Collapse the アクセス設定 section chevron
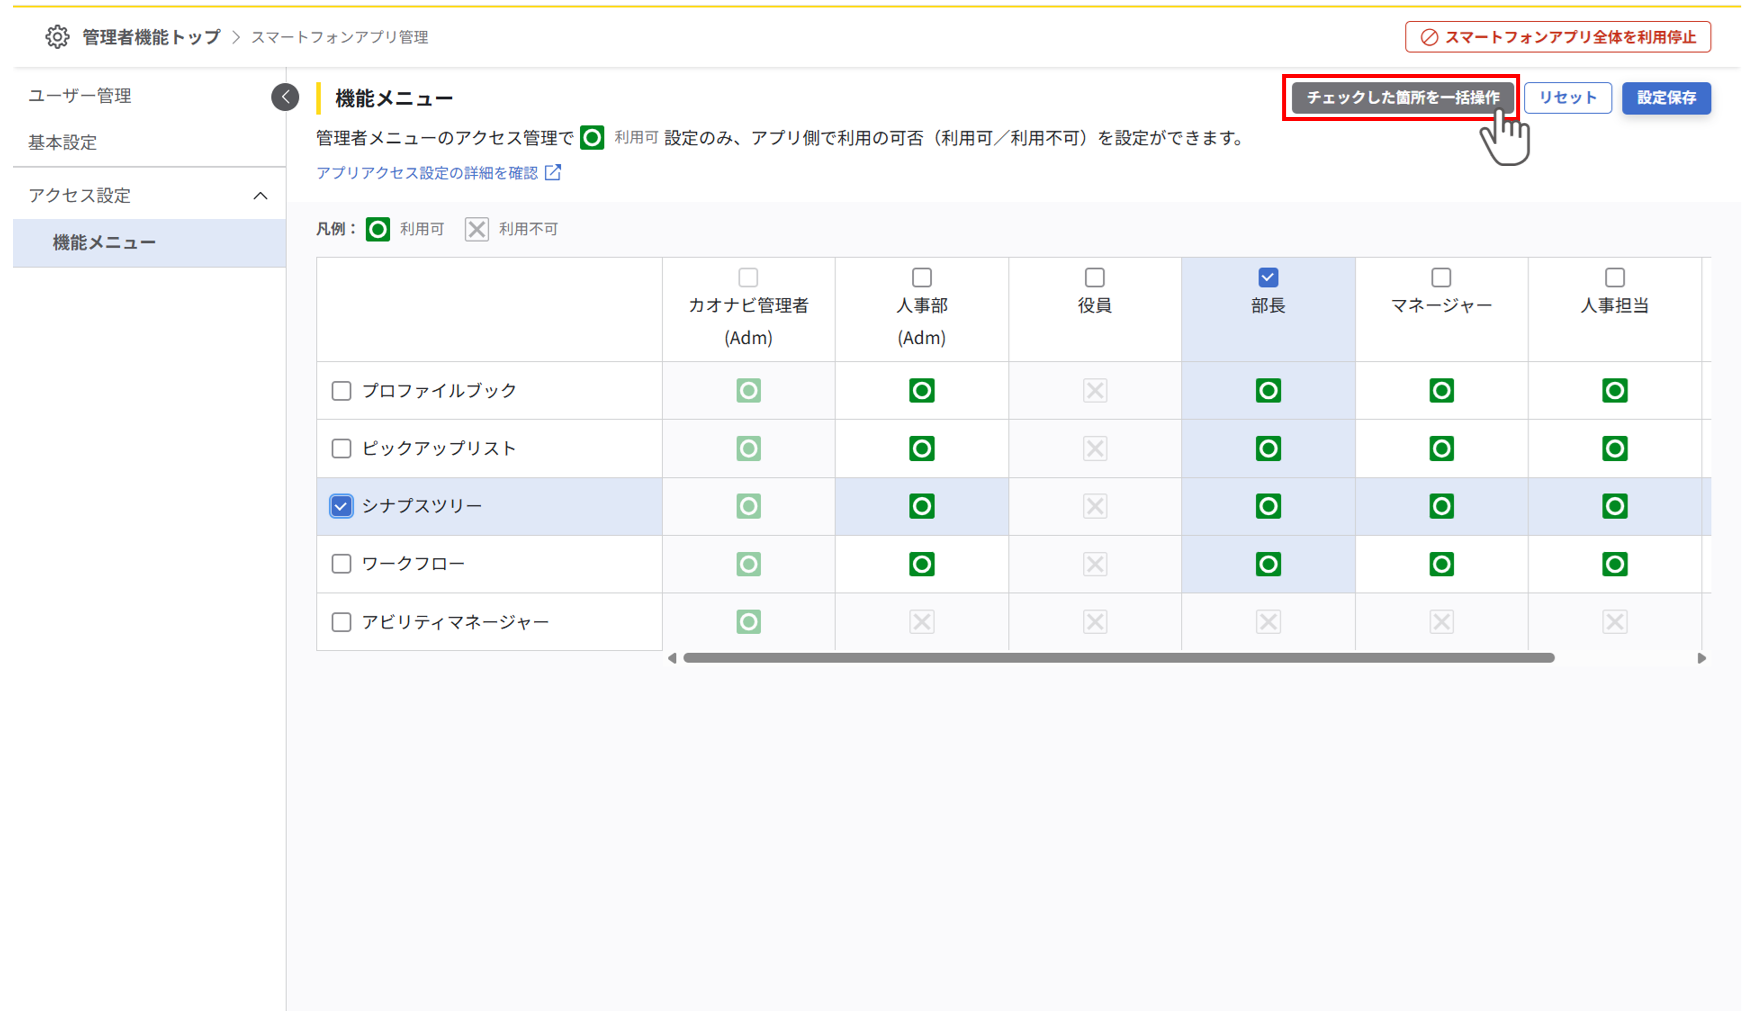The height and width of the screenshot is (1011, 1748). [x=261, y=195]
